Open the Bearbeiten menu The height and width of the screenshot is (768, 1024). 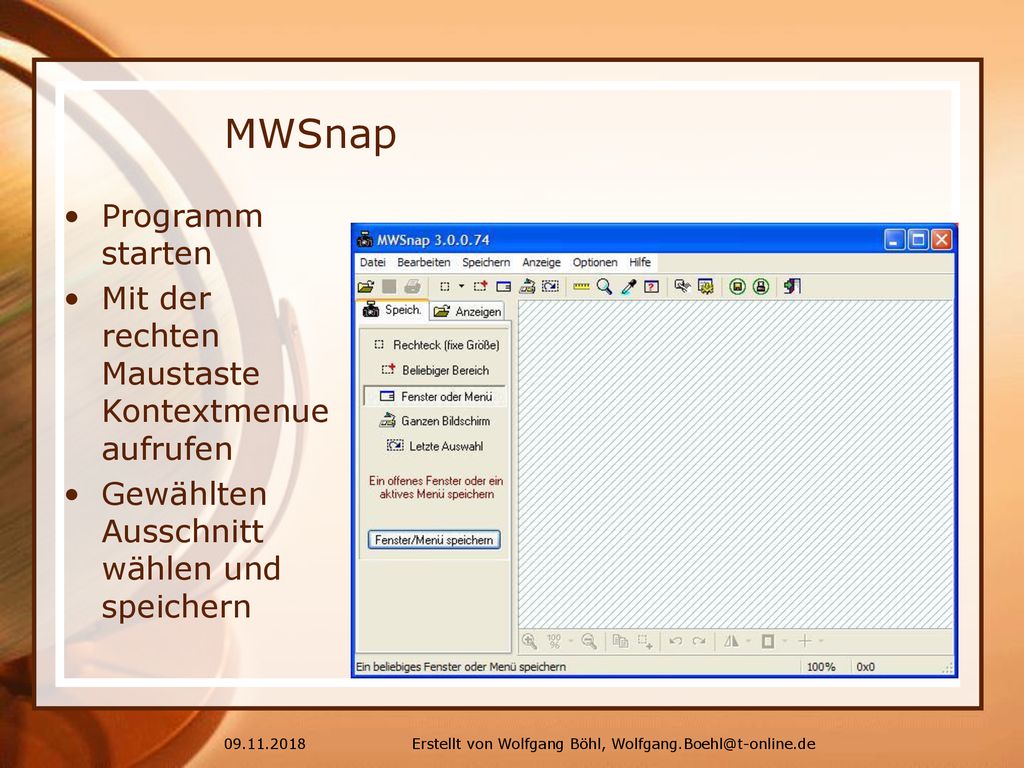click(424, 263)
